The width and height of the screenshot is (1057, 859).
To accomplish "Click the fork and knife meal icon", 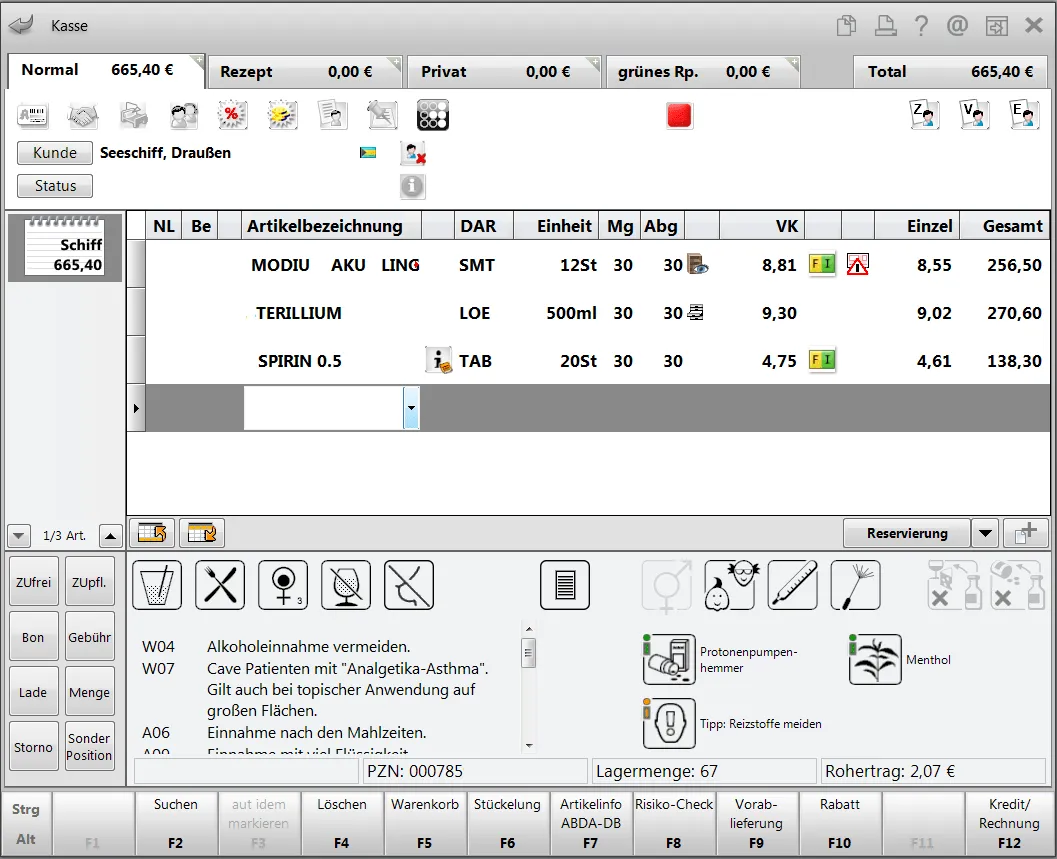I will pyautogui.click(x=220, y=585).
